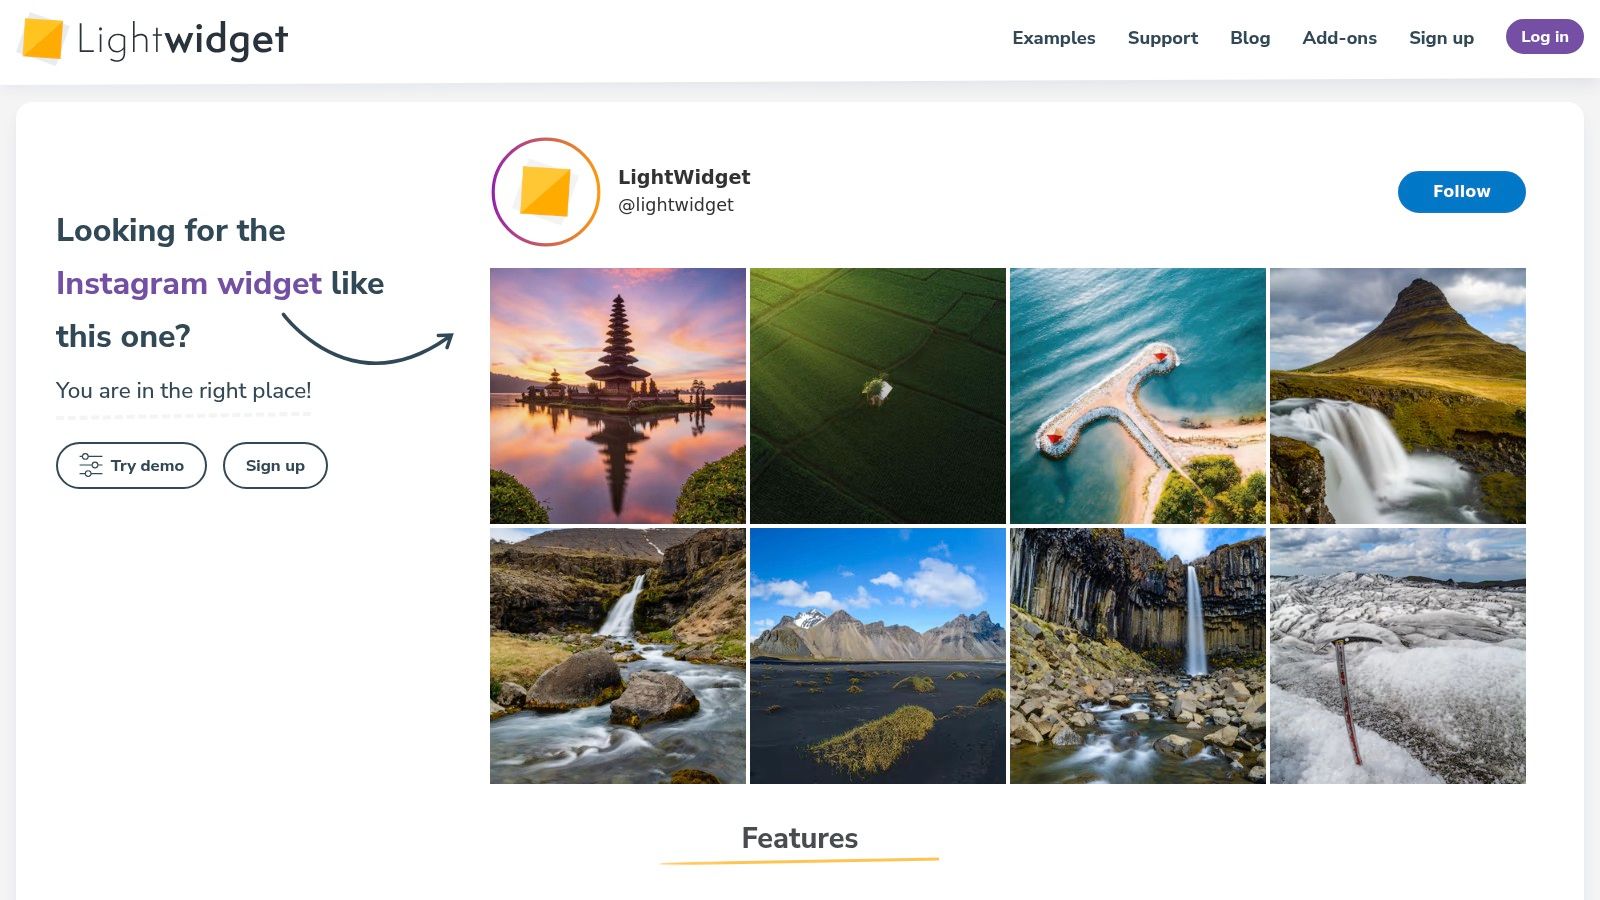Click the blue Follow button

pyautogui.click(x=1462, y=192)
